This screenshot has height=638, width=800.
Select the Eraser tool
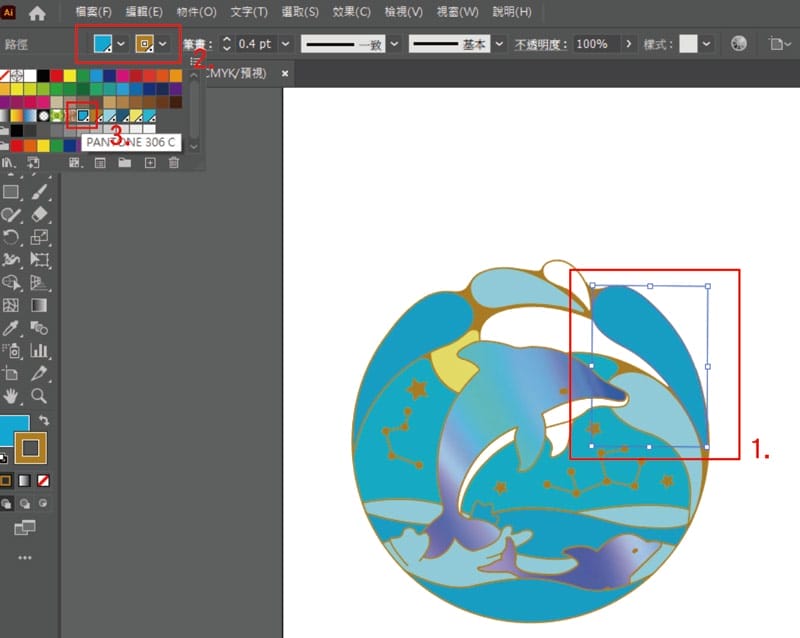40,214
